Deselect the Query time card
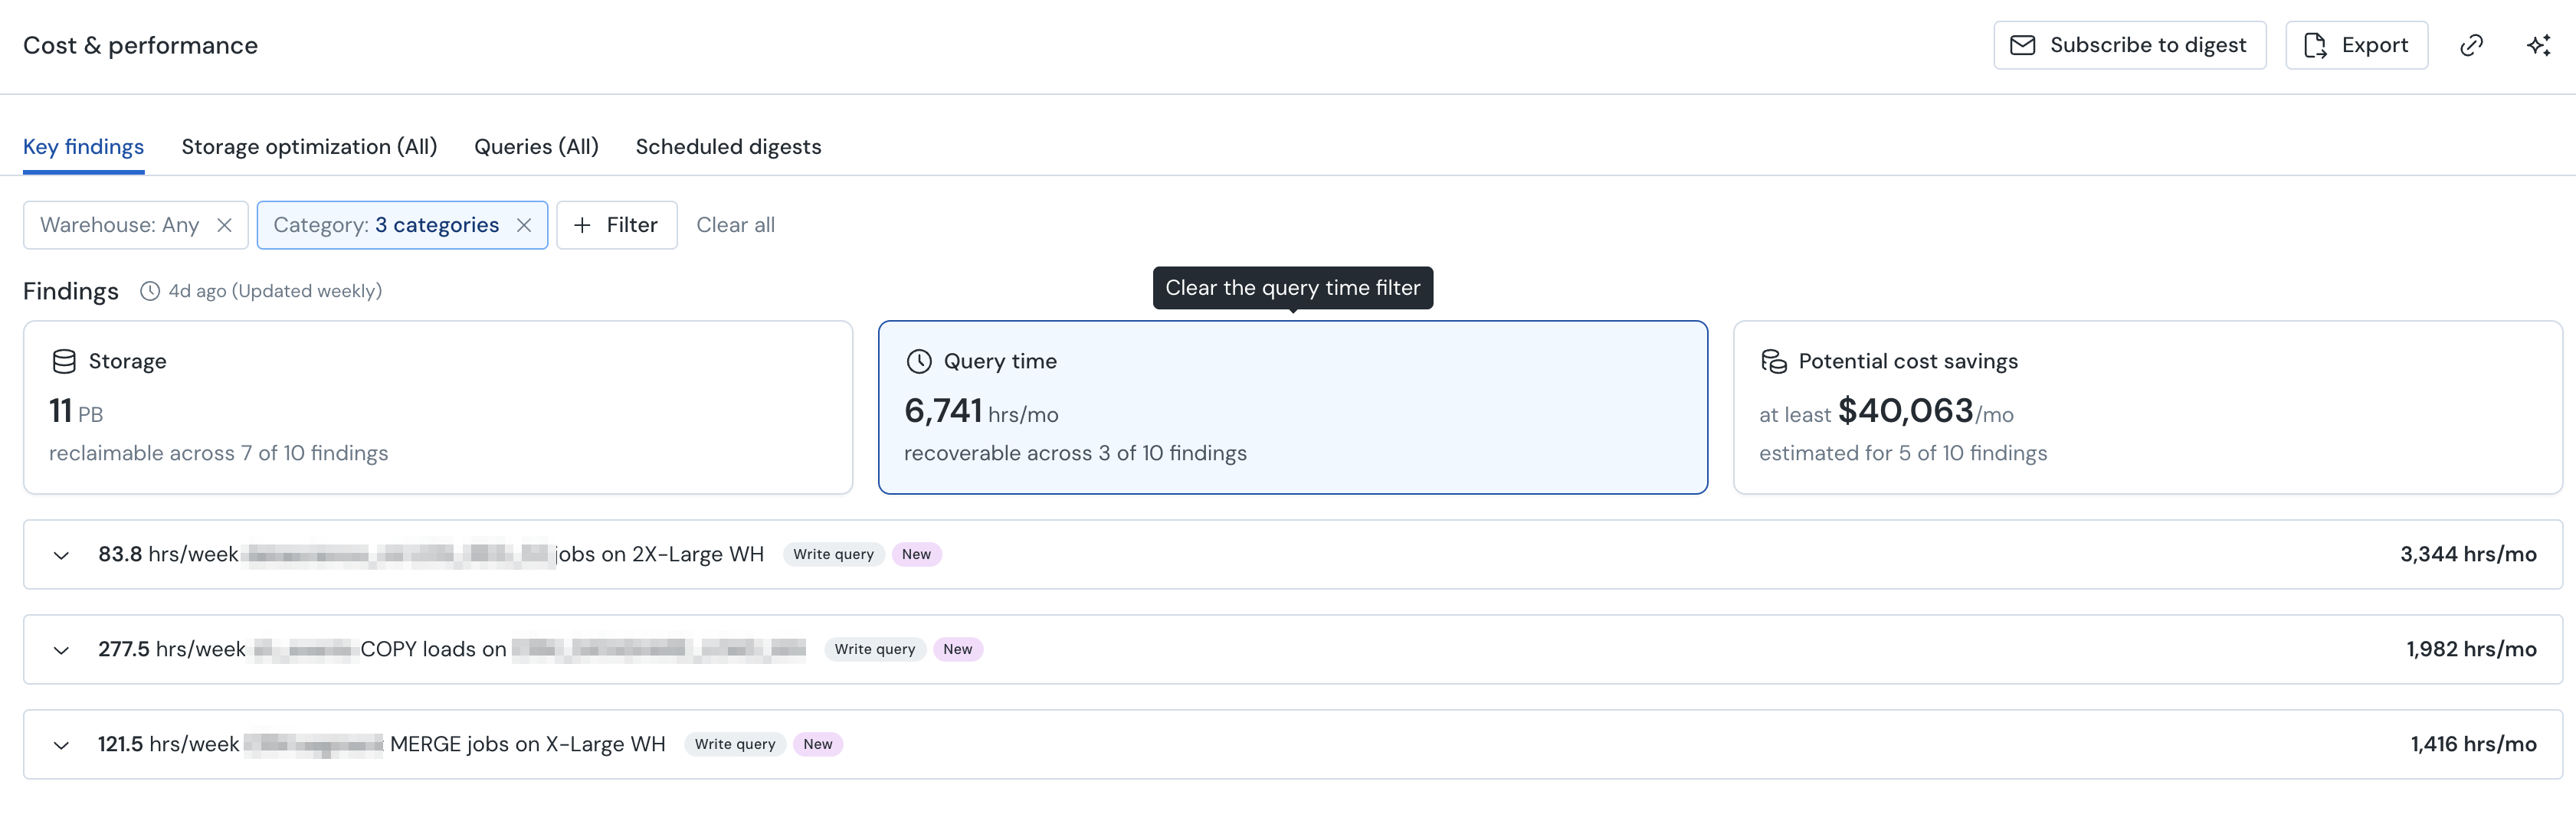Screen dimensions: 2576x824 click(1292, 407)
